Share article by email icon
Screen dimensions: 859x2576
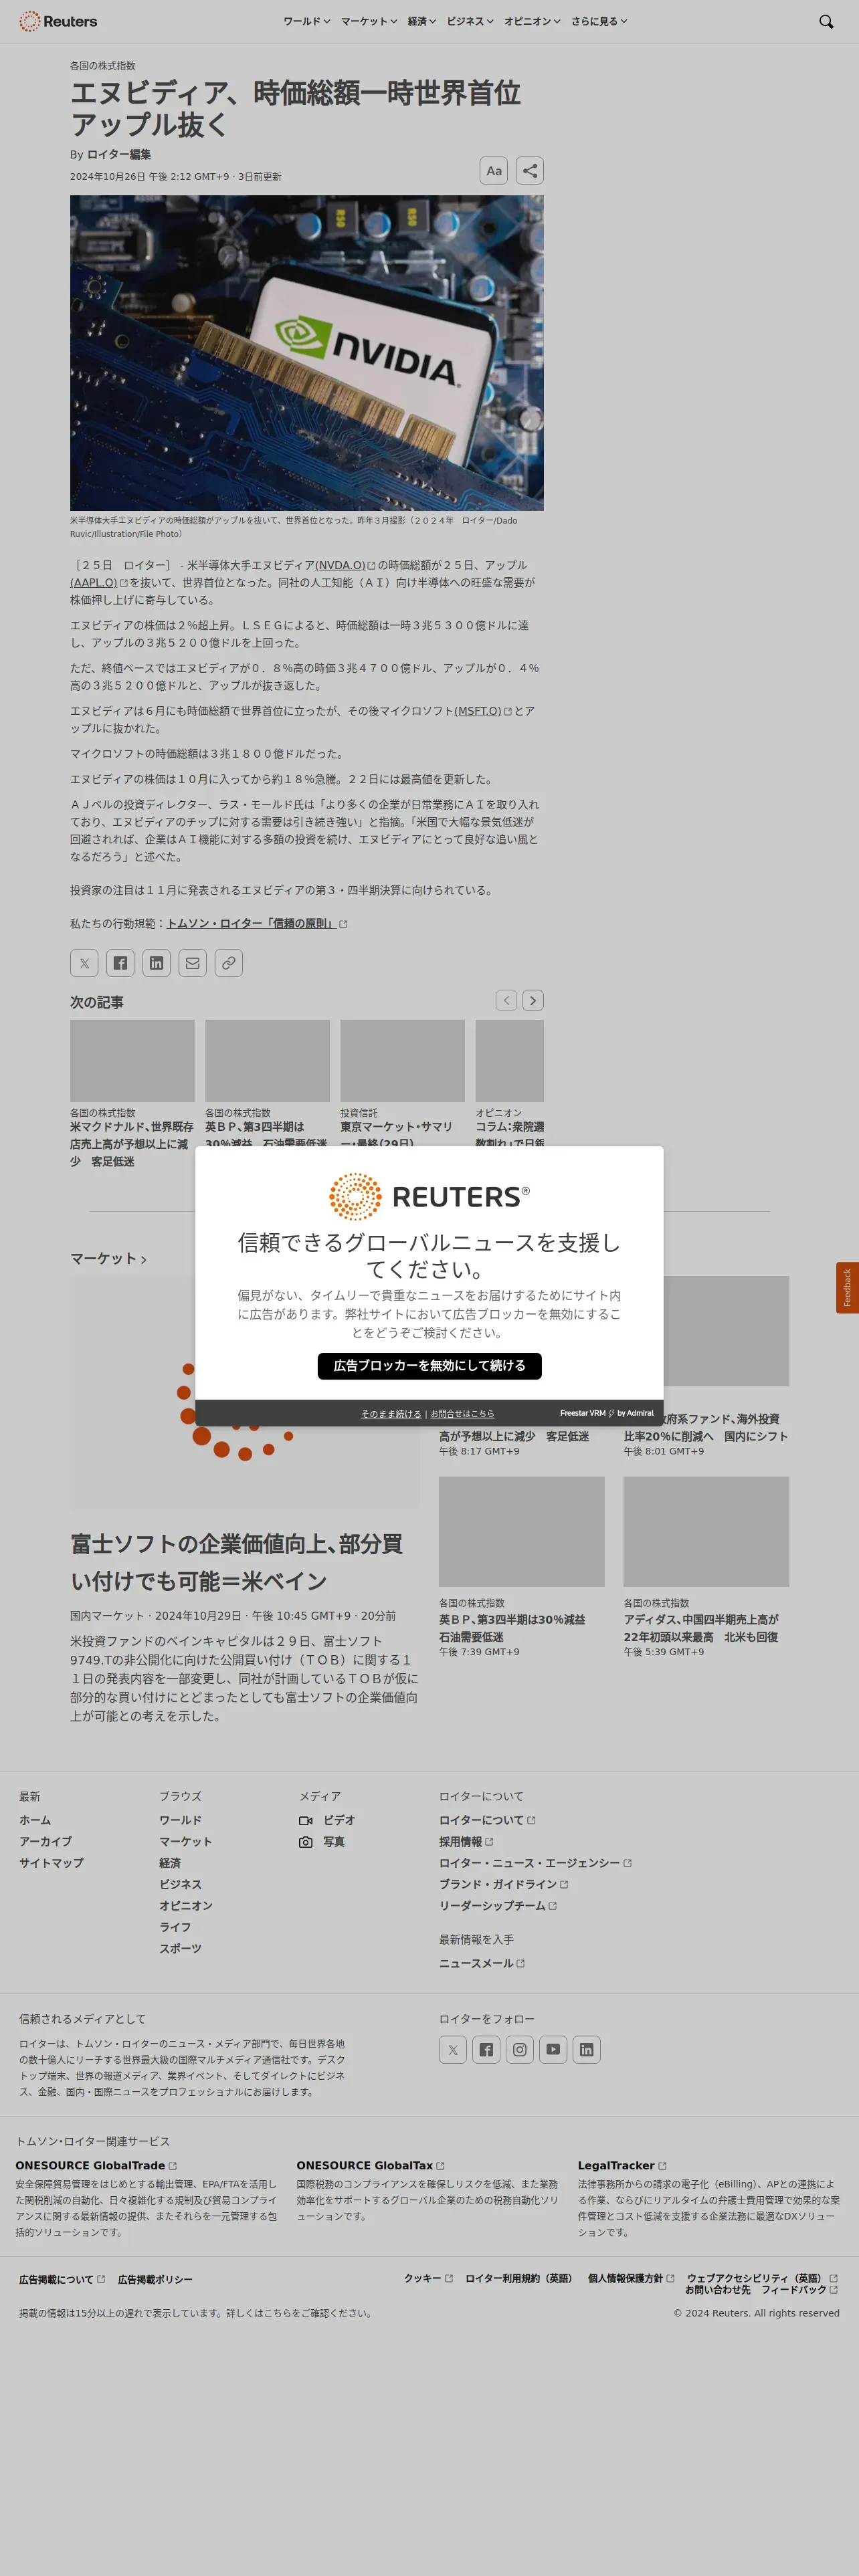tap(193, 963)
